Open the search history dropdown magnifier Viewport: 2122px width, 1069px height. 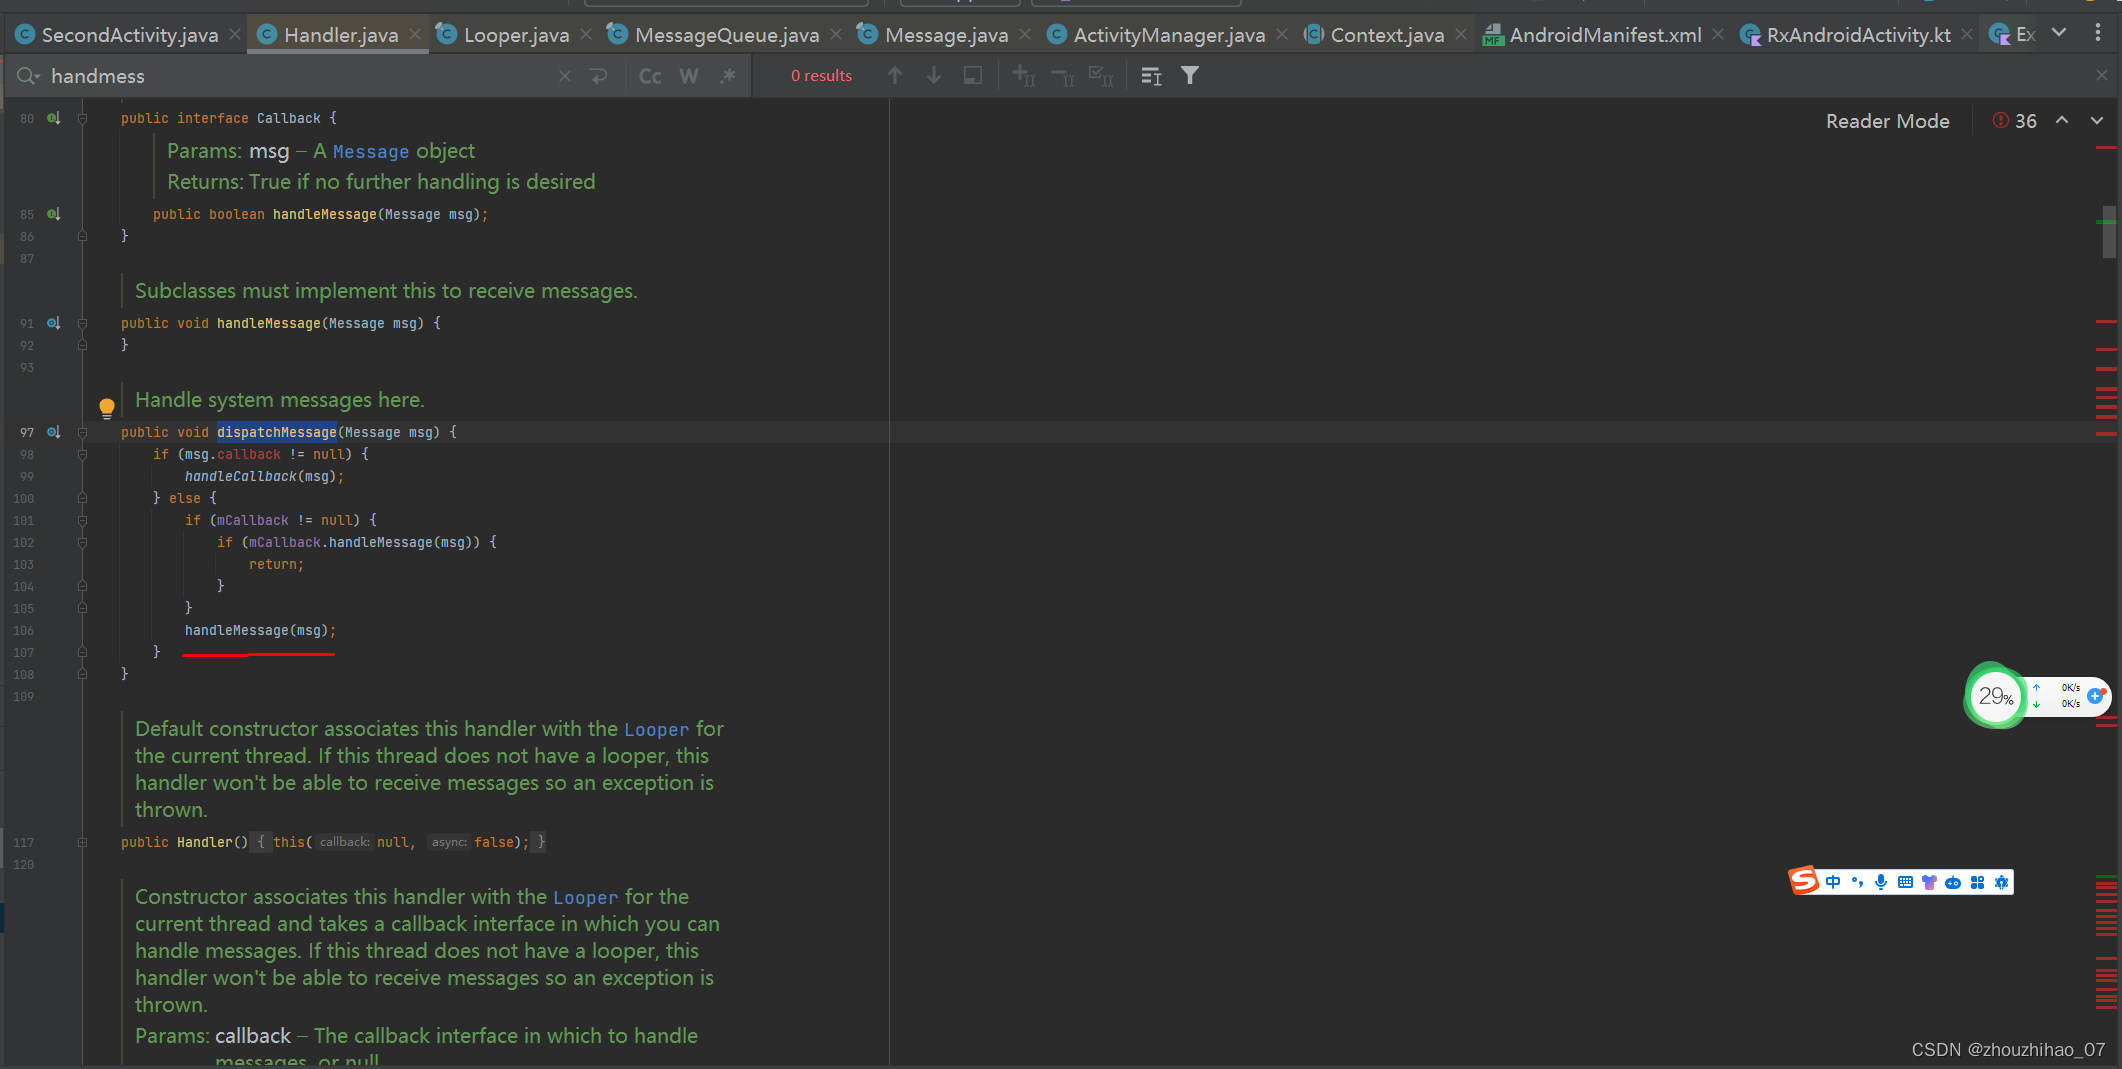pos(27,76)
